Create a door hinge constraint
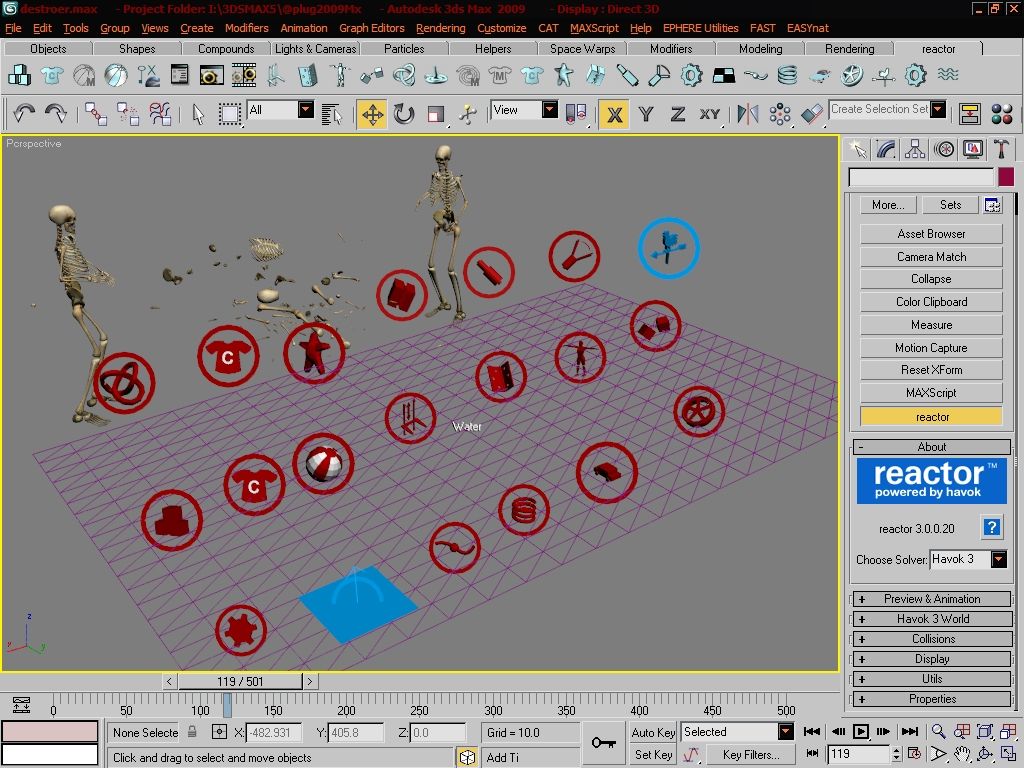The width and height of the screenshot is (1024, 768). tap(308, 75)
